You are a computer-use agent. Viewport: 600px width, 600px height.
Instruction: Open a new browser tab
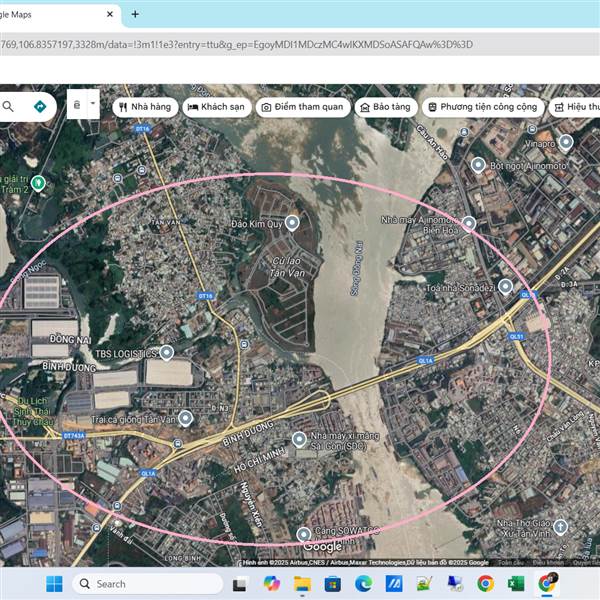pos(135,14)
